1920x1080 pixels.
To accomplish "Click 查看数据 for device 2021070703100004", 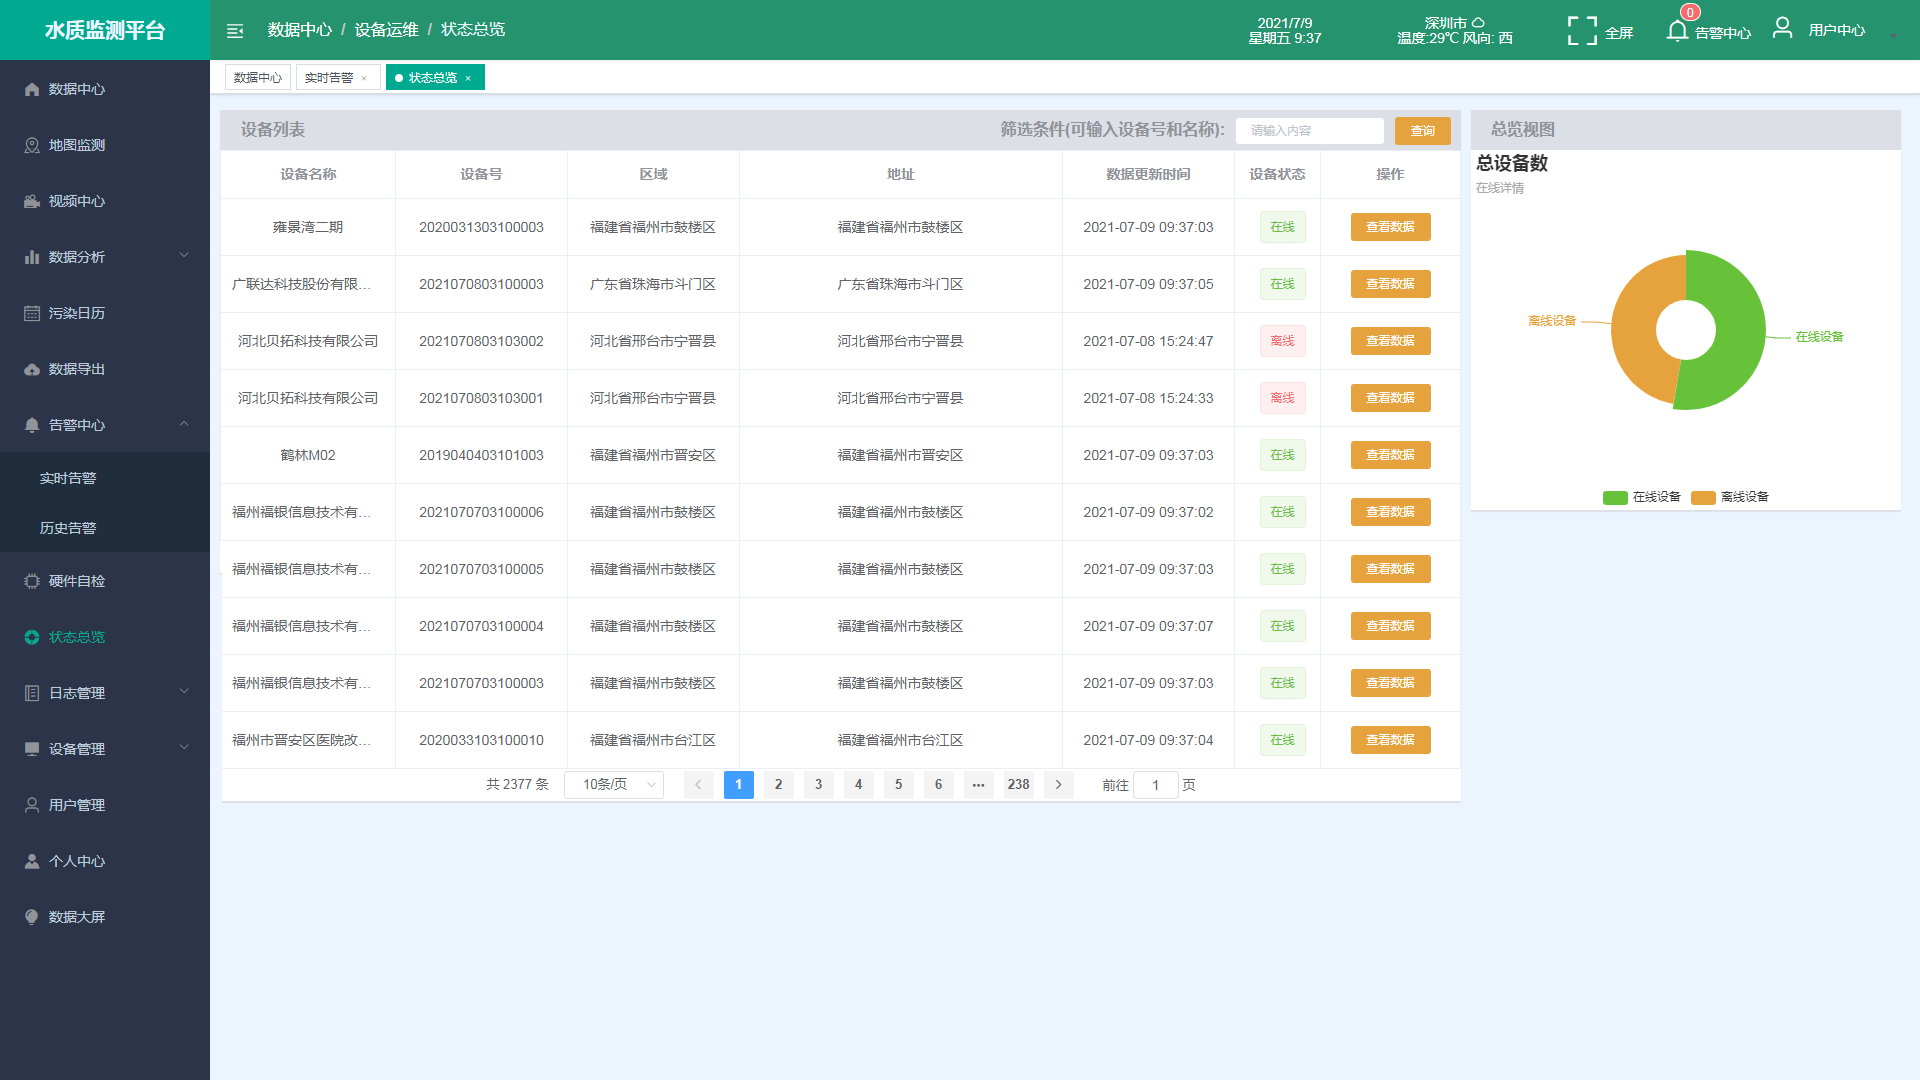I will coord(1390,626).
